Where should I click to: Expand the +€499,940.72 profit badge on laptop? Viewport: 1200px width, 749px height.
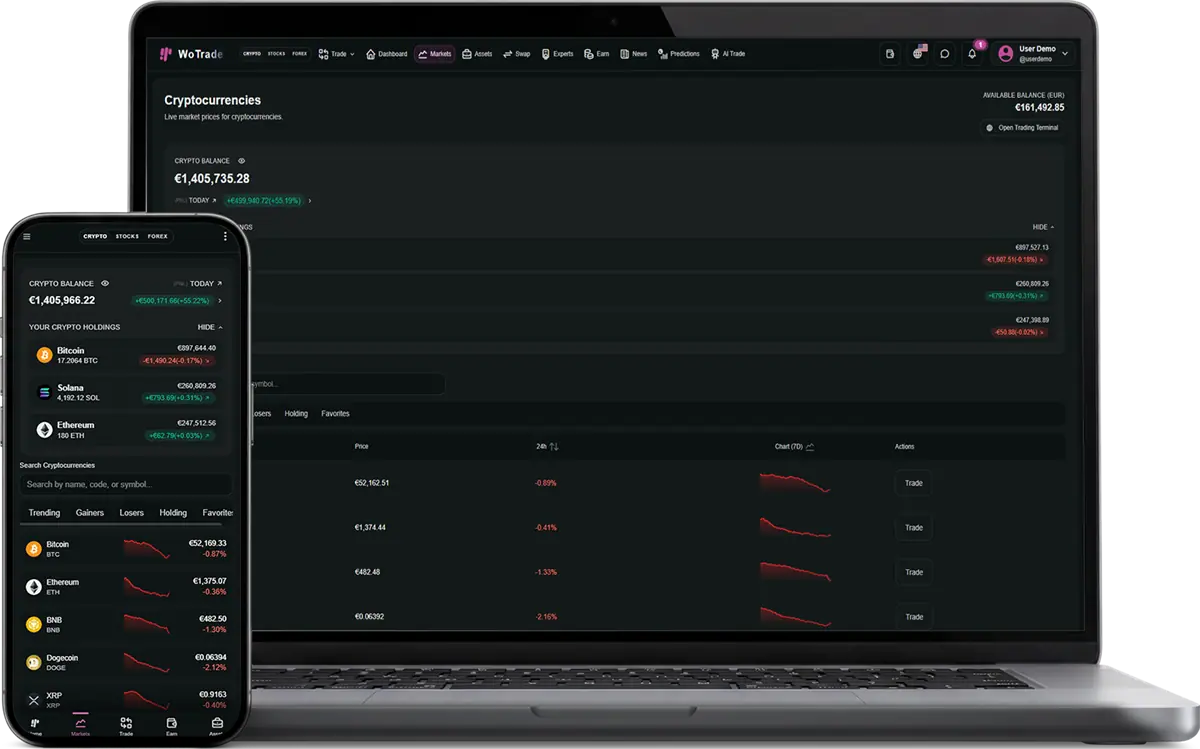click(264, 200)
